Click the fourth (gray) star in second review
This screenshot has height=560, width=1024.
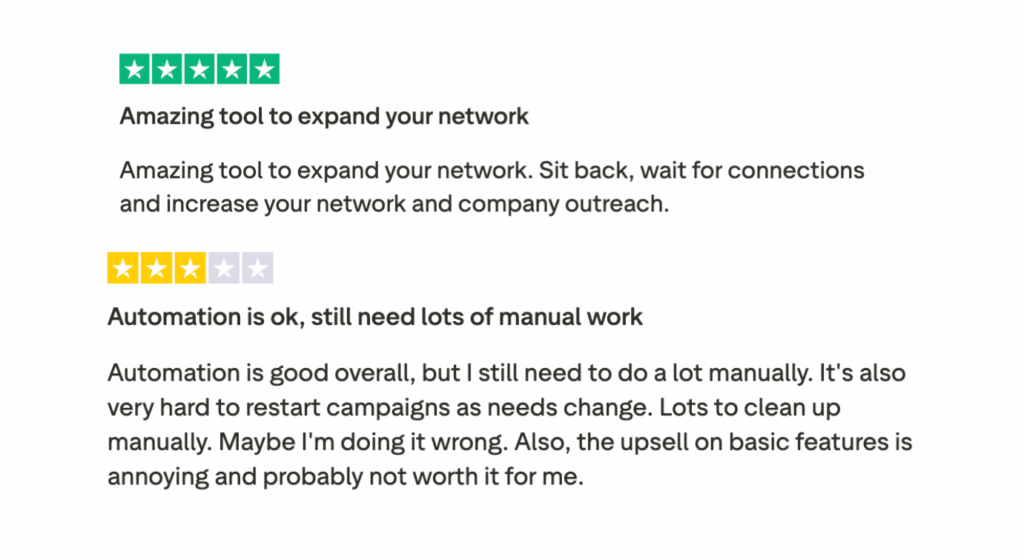(x=224, y=269)
